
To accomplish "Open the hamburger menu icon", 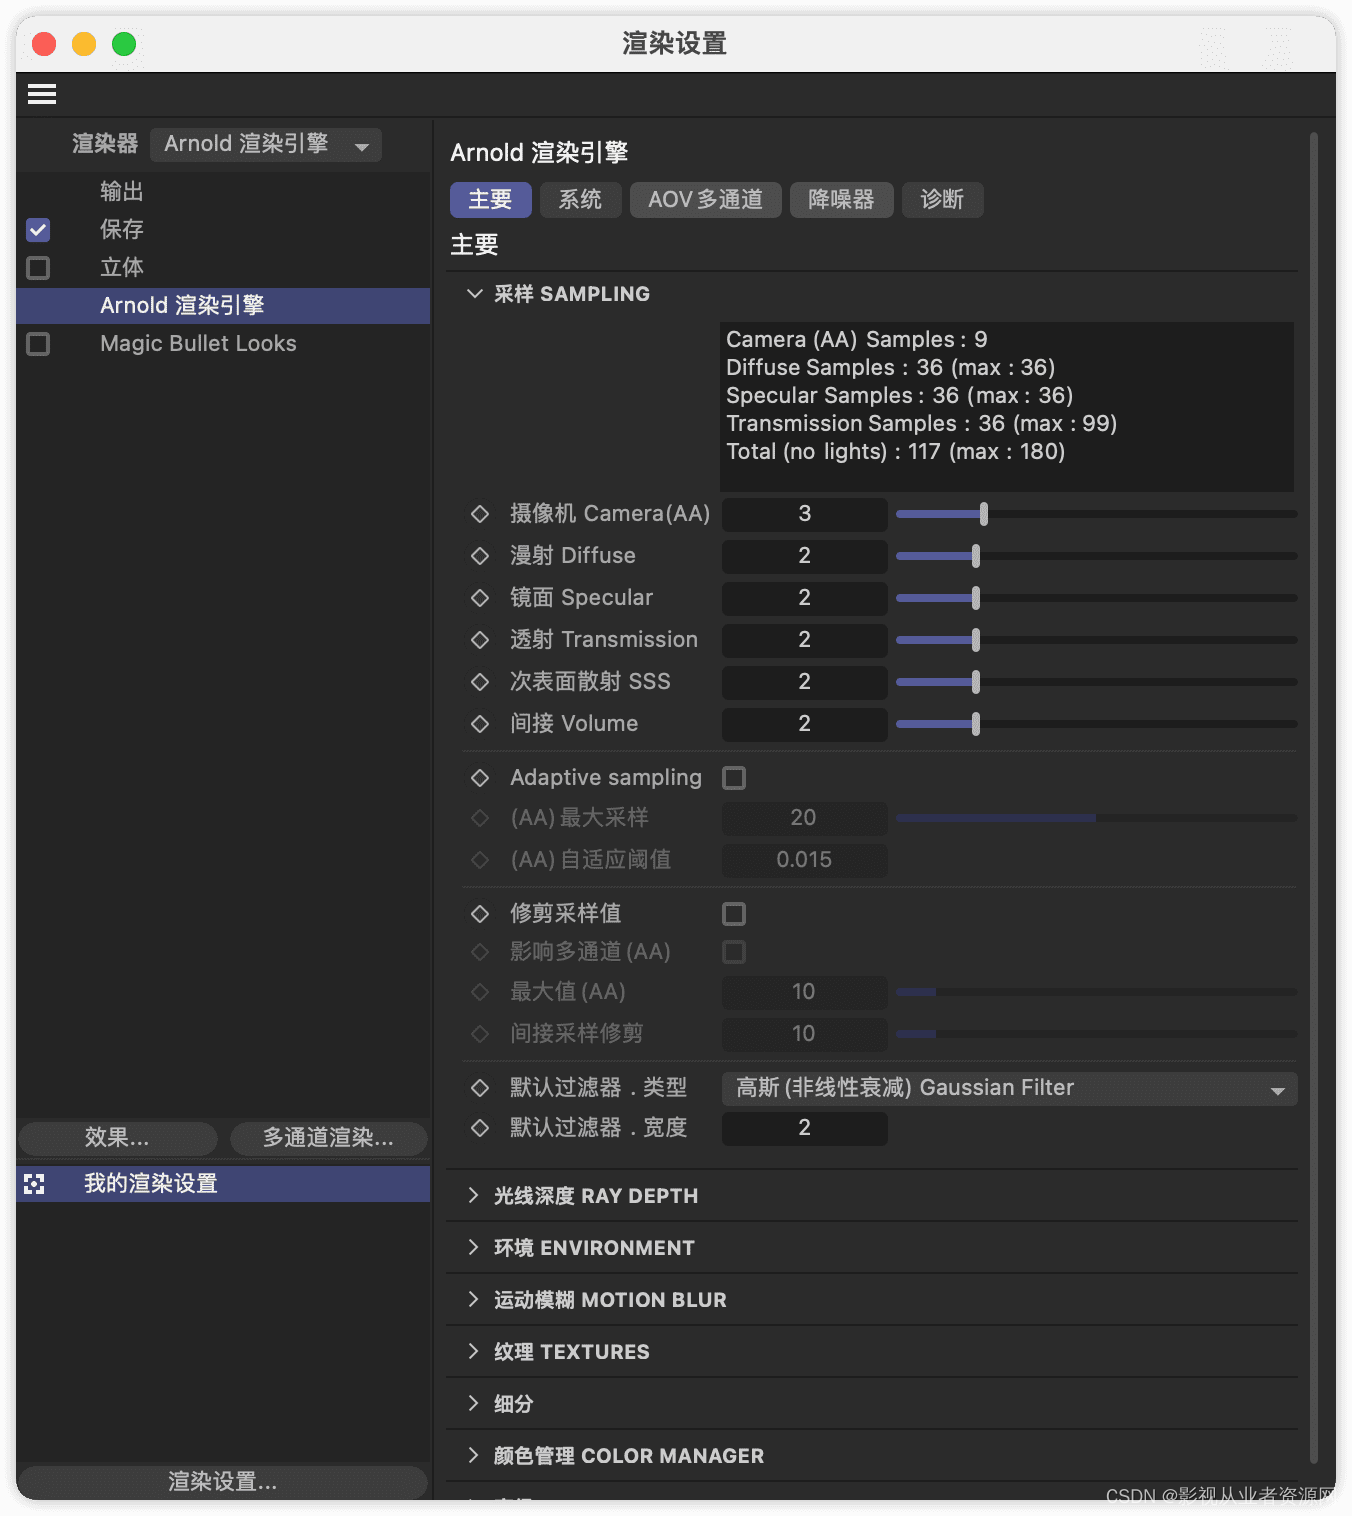I will pyautogui.click(x=42, y=94).
